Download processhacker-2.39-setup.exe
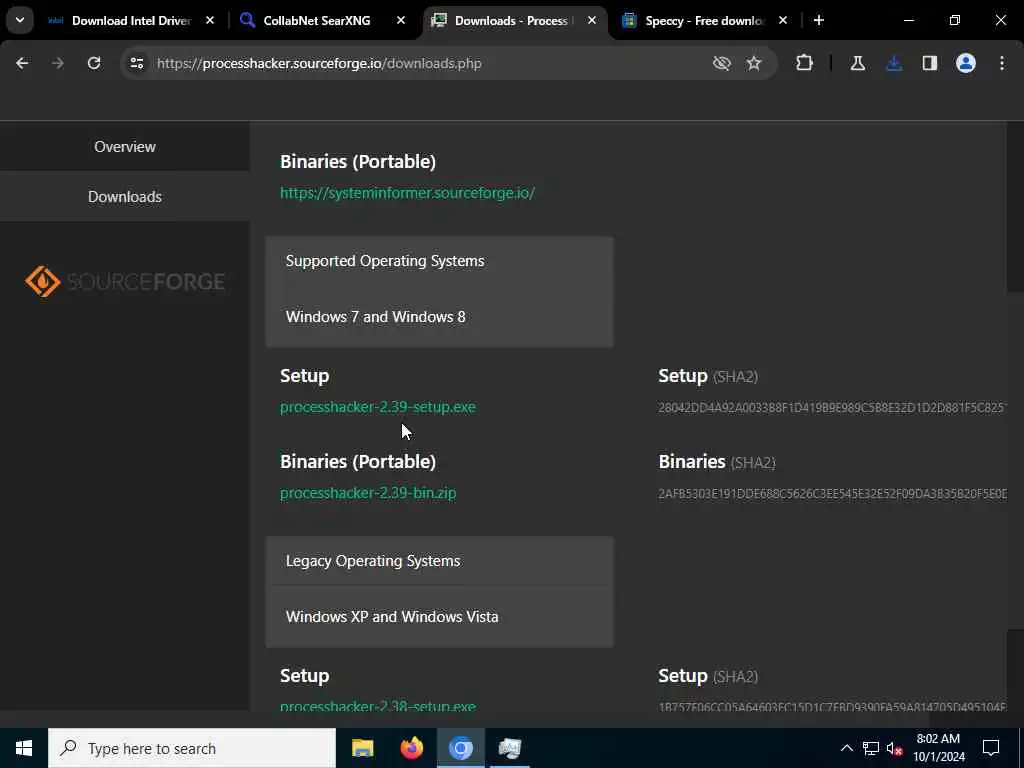 pyautogui.click(x=378, y=407)
